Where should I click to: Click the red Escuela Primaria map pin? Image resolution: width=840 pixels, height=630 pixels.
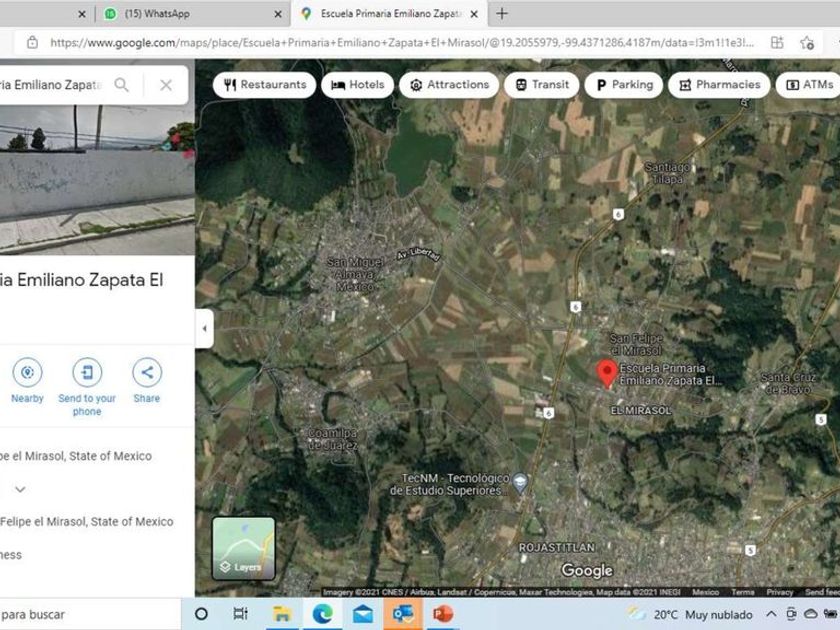(x=606, y=373)
